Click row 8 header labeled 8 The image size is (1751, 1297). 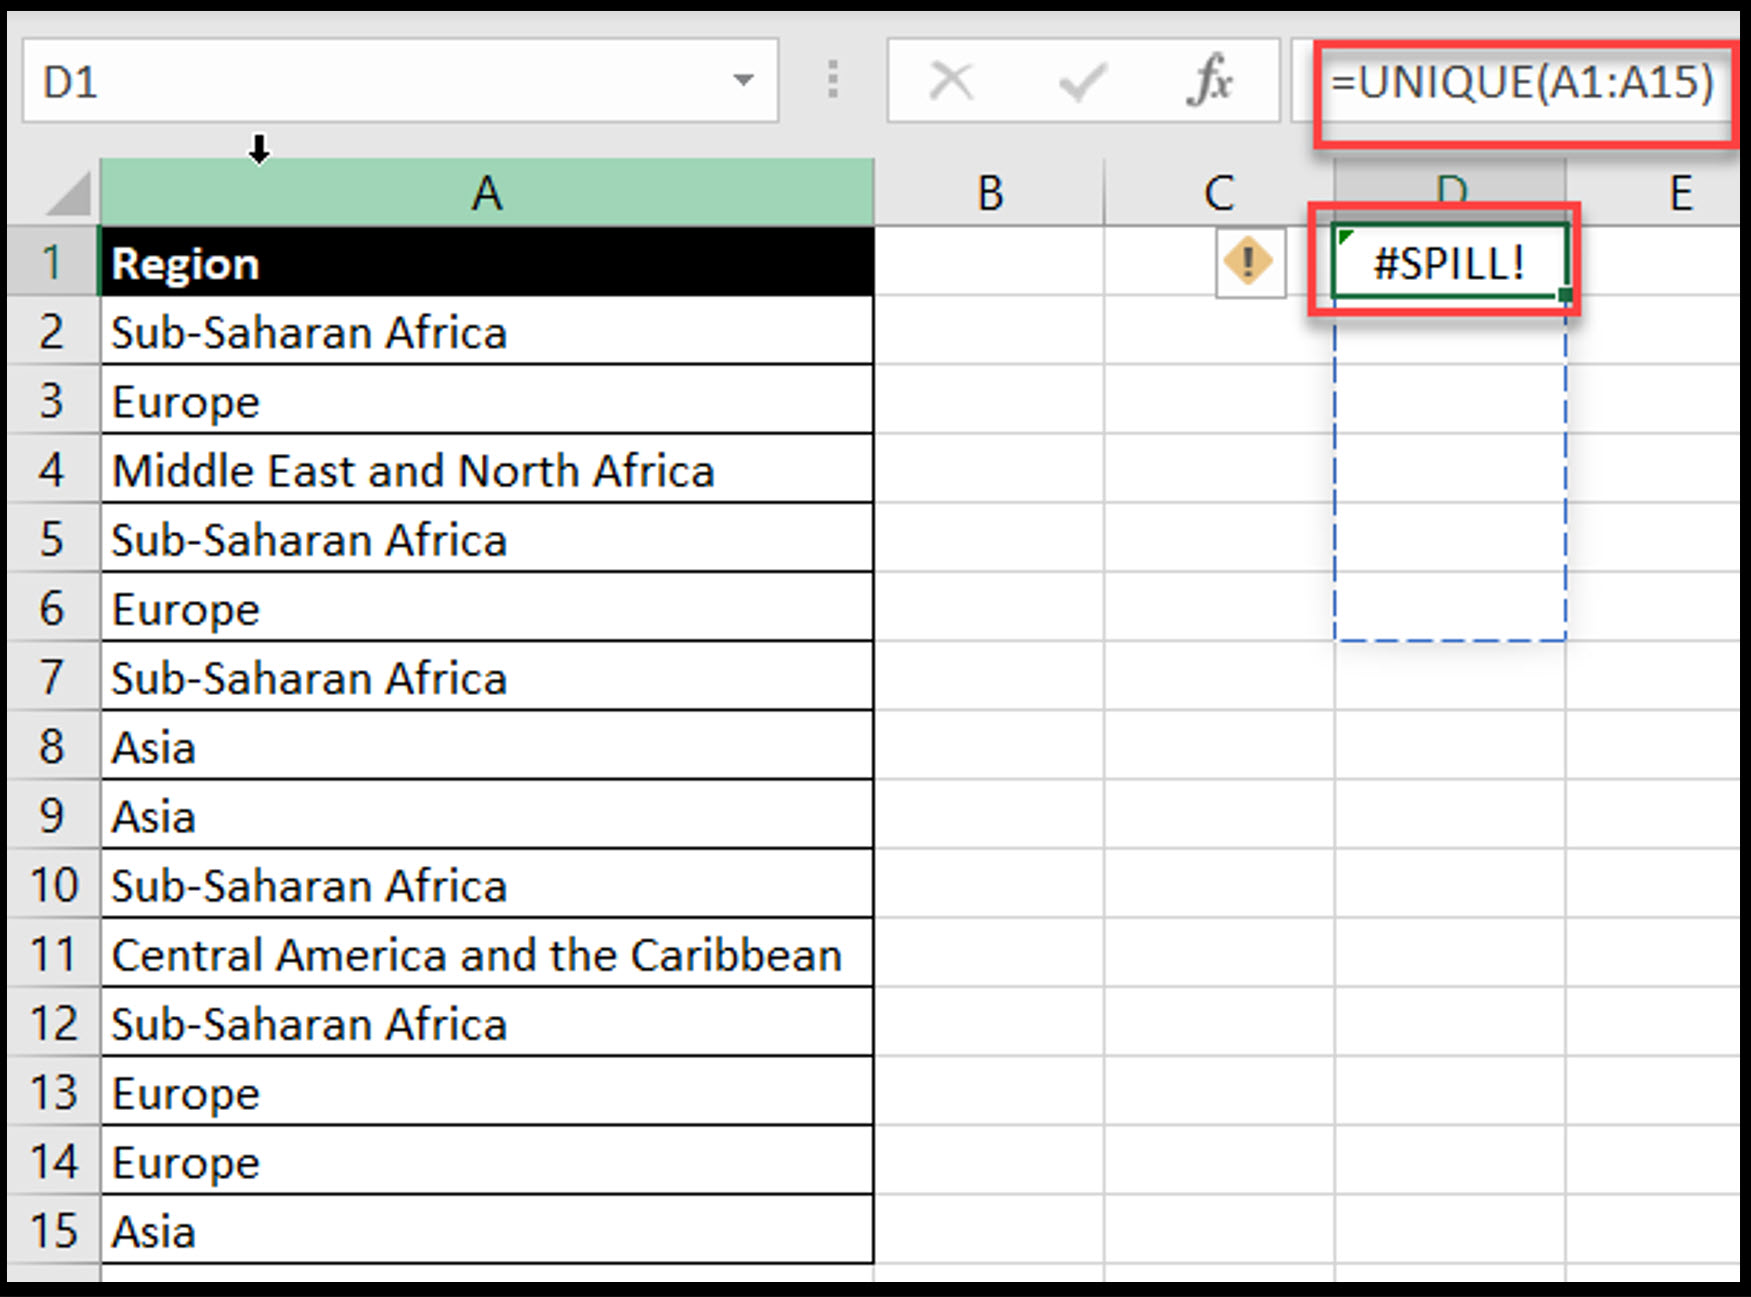[x=52, y=747]
